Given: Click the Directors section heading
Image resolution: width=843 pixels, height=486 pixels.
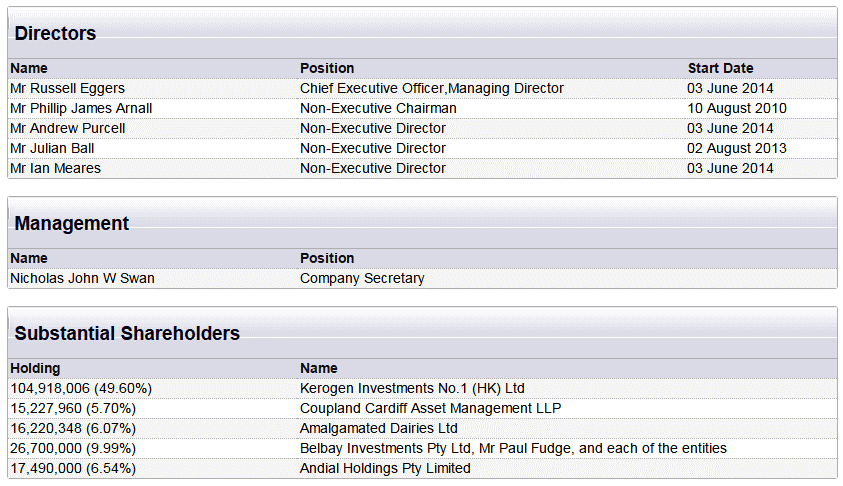Looking at the screenshot, I should 55,33.
